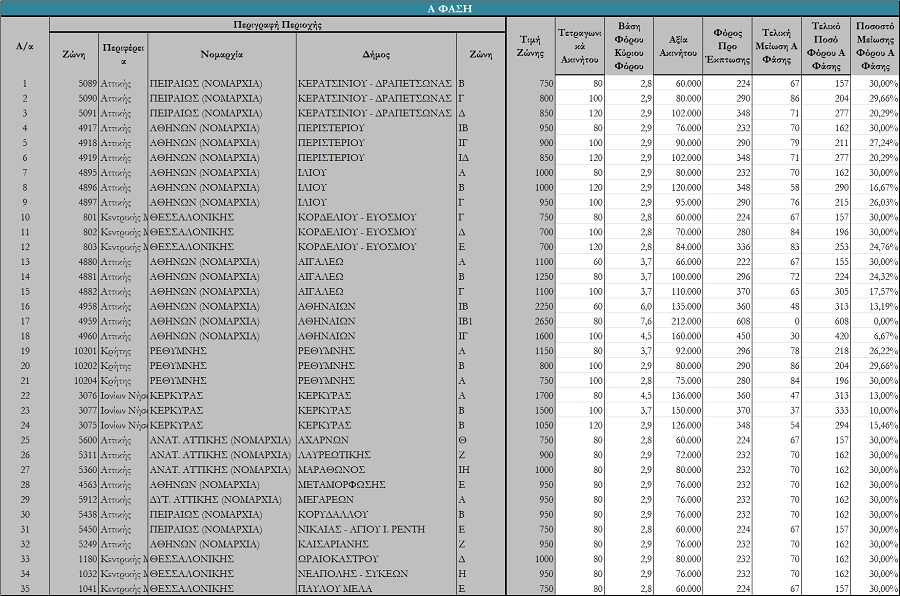Select the "Τιμή Ζώνης" column header
This screenshot has height=596, width=900.
point(530,46)
